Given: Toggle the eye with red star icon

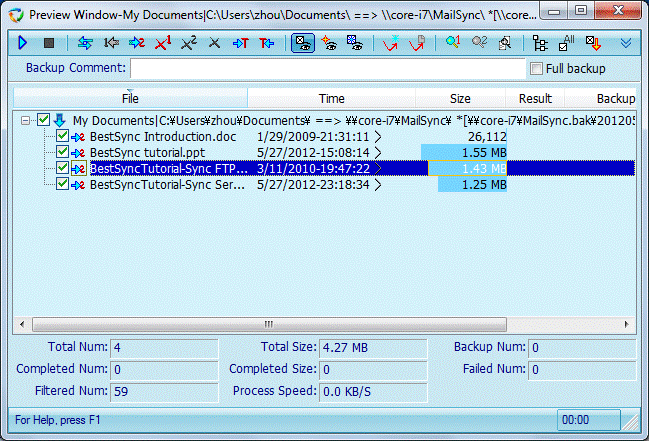Looking at the screenshot, I should (x=329, y=43).
